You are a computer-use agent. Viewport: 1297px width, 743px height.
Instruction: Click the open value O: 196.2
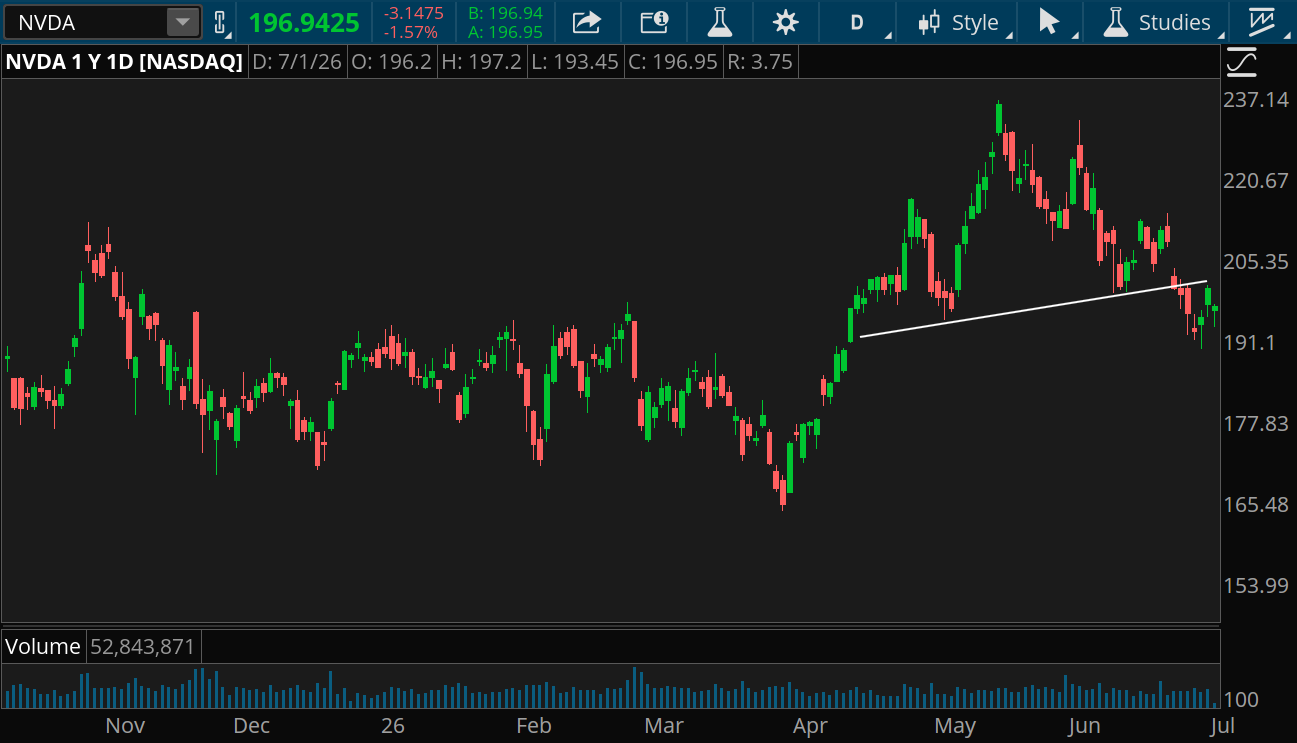point(391,62)
